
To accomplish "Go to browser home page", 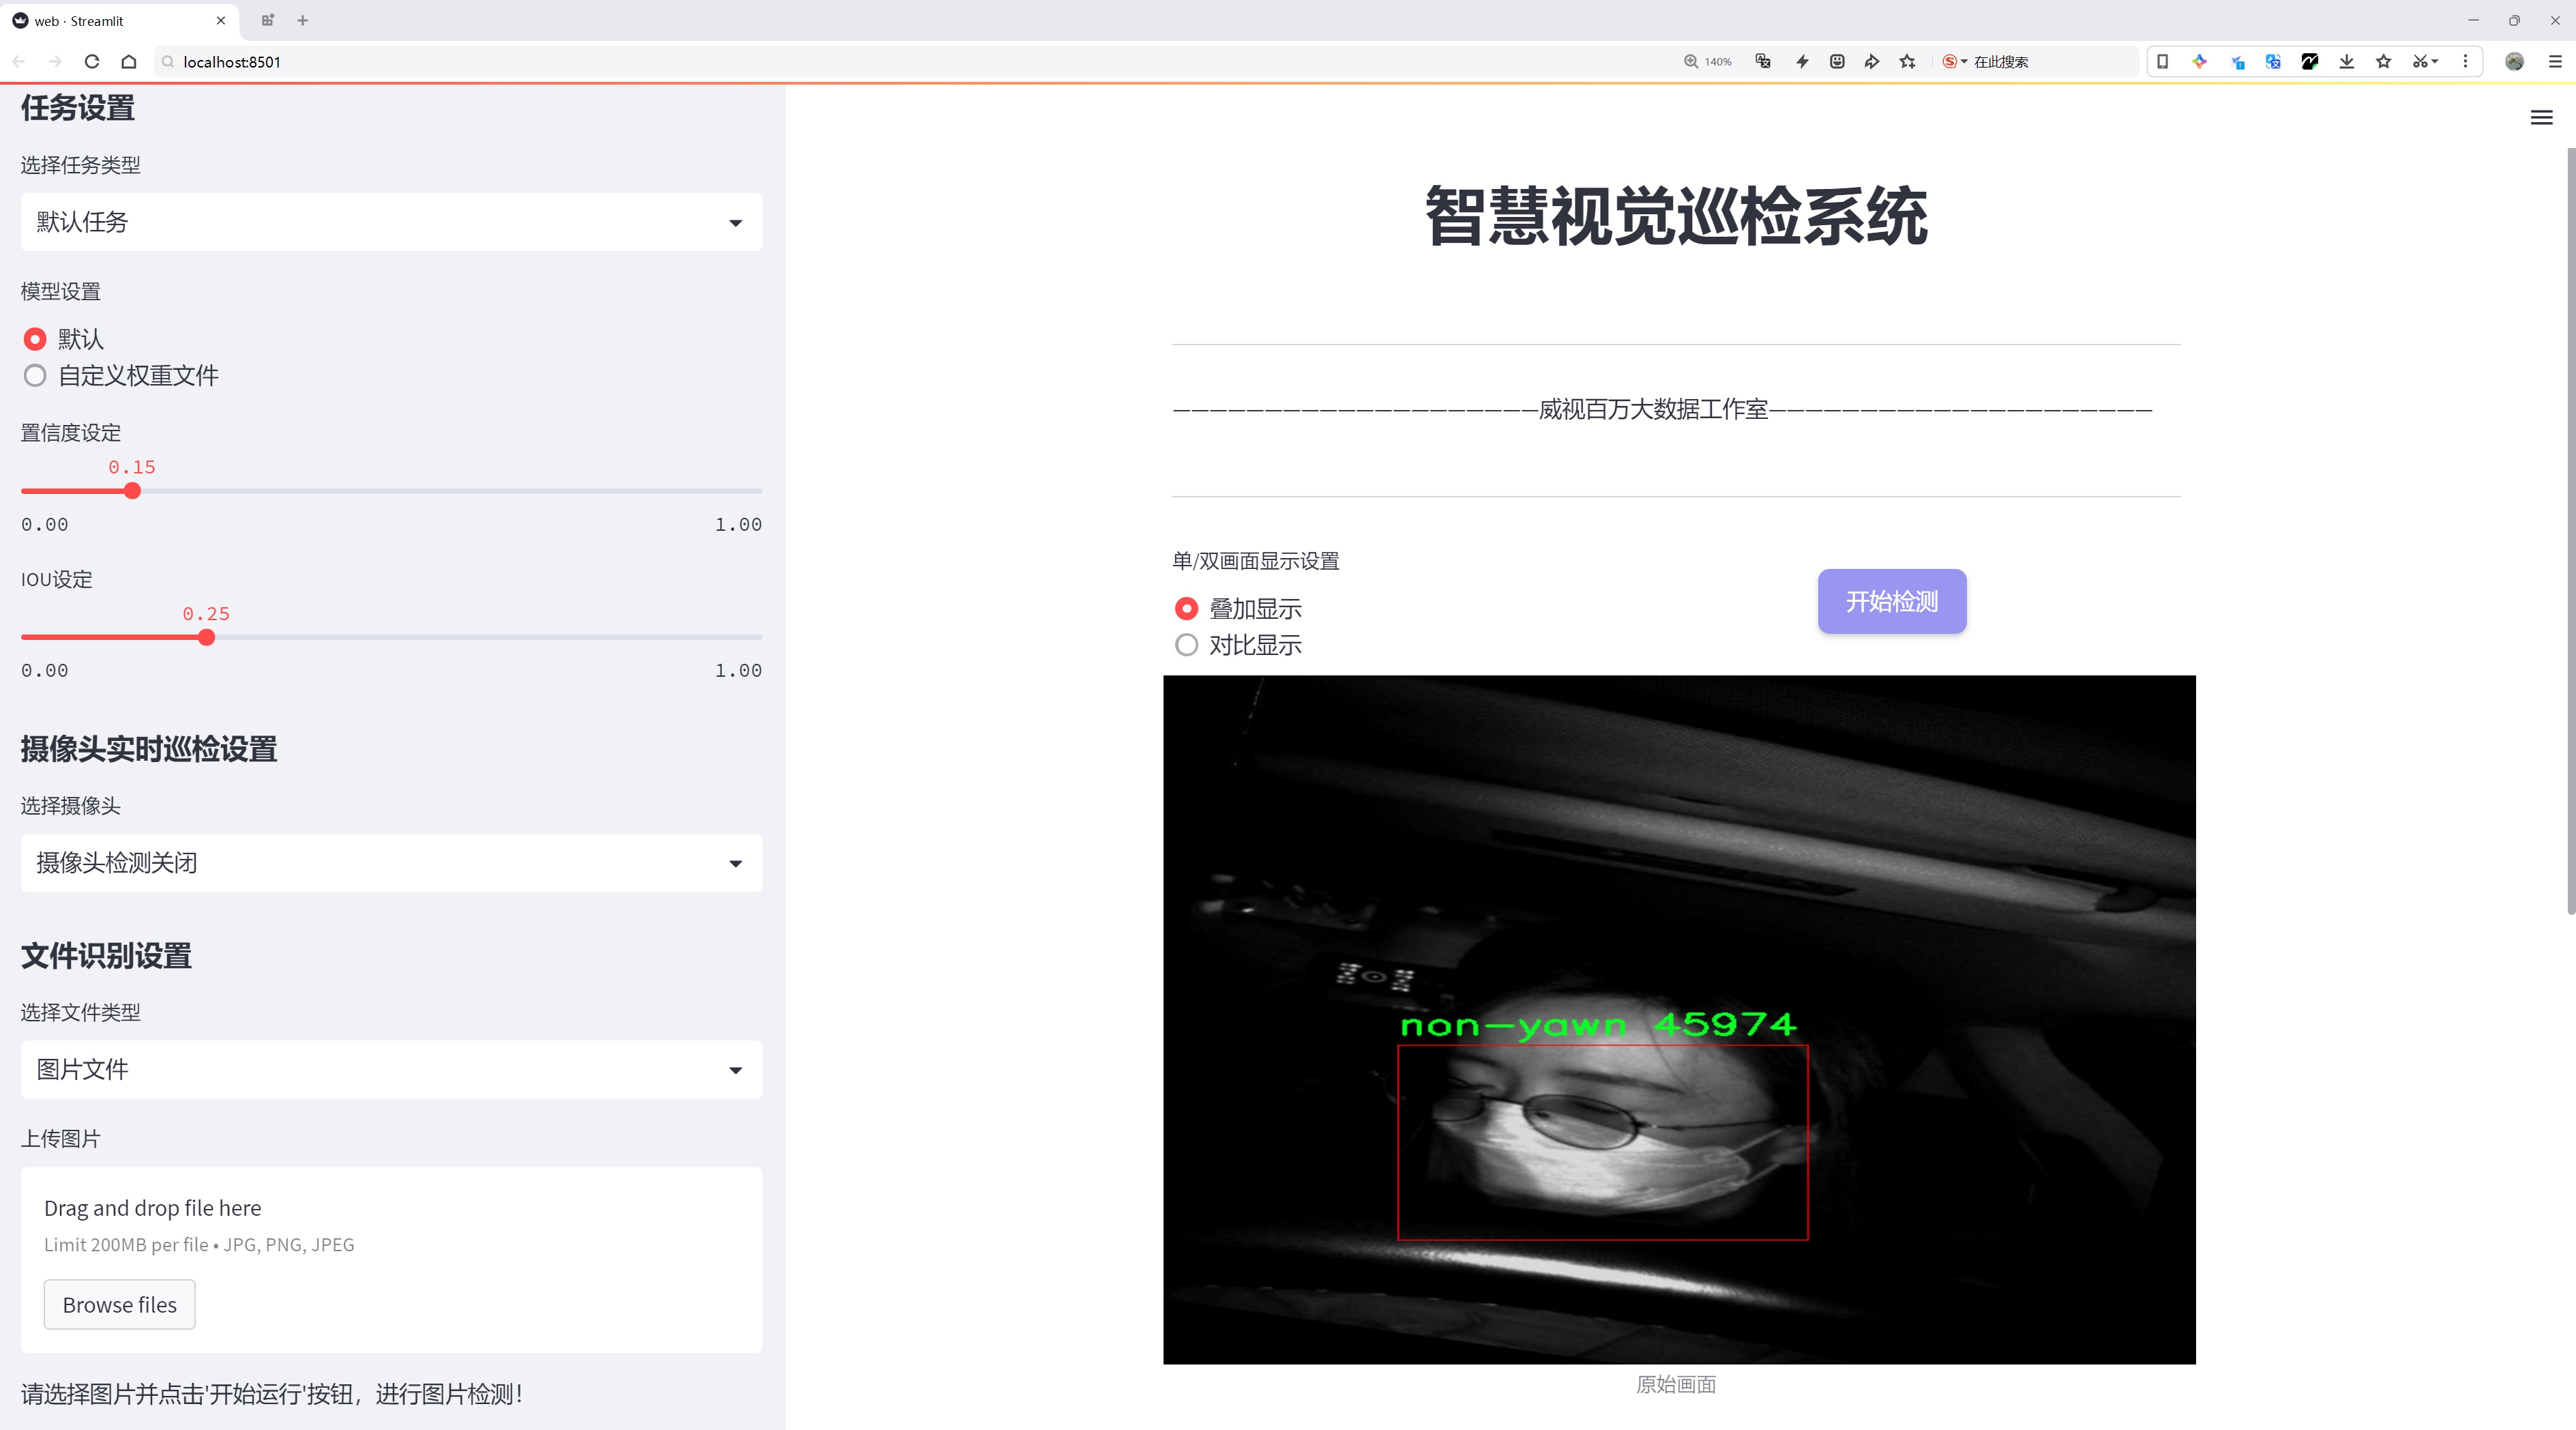I will click(x=129, y=61).
